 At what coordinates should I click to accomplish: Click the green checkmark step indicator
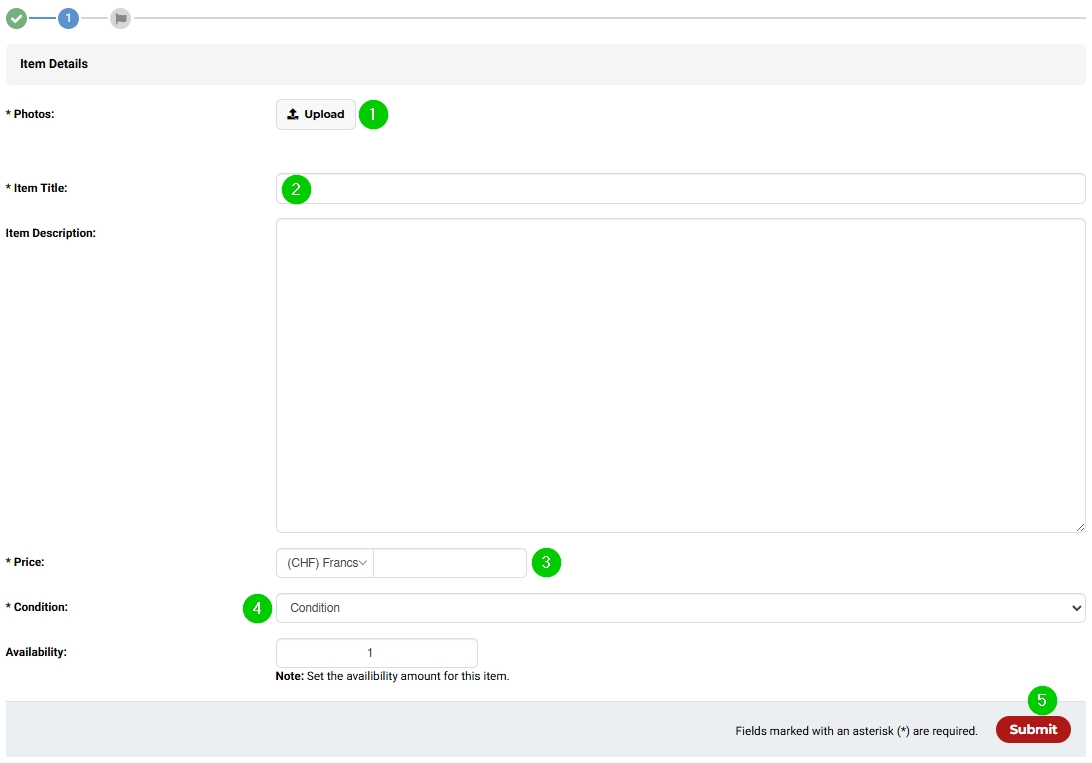[16, 17]
